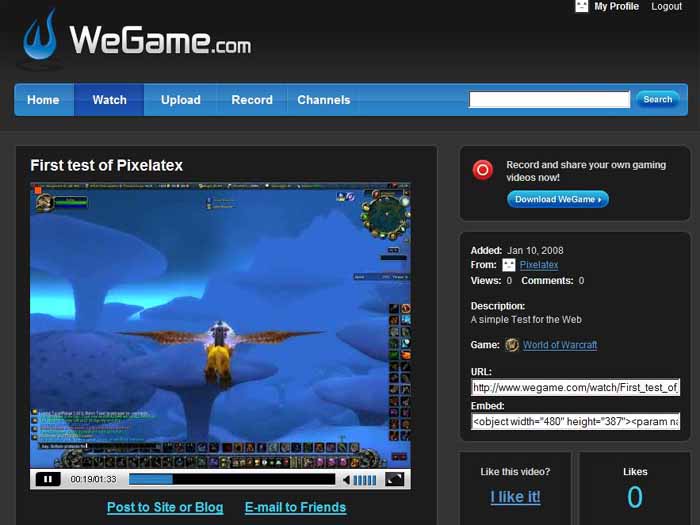Click the 'I like it!' link
The image size is (700, 525).
(515, 497)
